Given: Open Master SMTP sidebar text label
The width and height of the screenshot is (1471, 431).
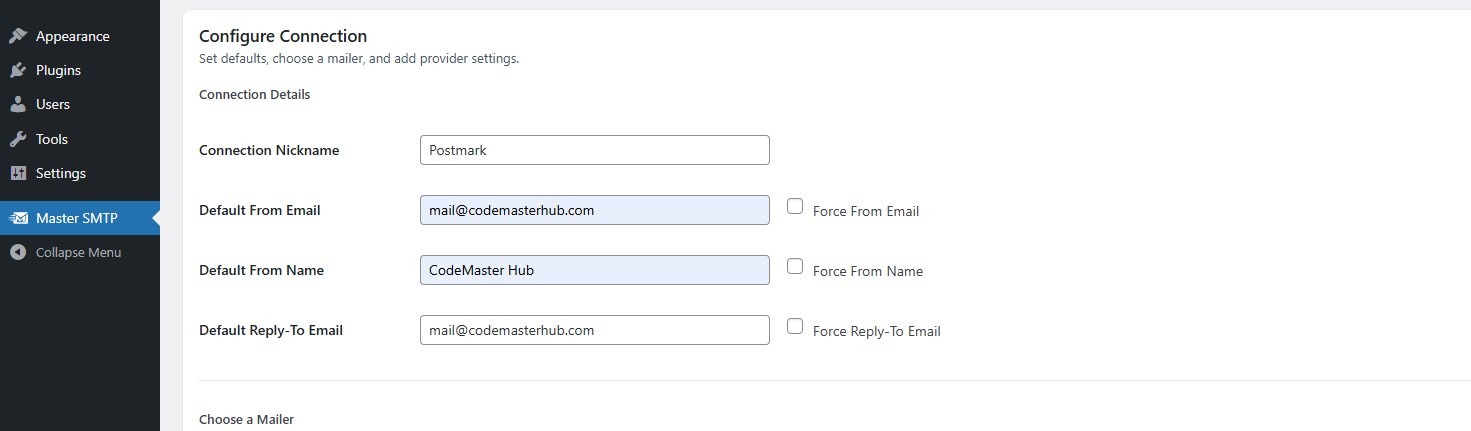Looking at the screenshot, I should (x=76, y=218).
